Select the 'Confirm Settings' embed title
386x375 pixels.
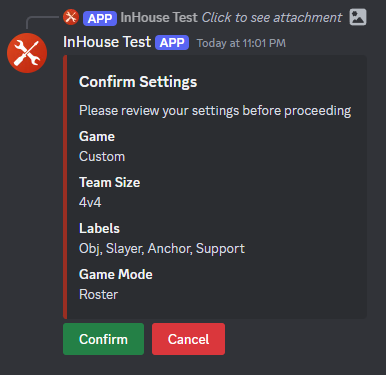point(138,82)
